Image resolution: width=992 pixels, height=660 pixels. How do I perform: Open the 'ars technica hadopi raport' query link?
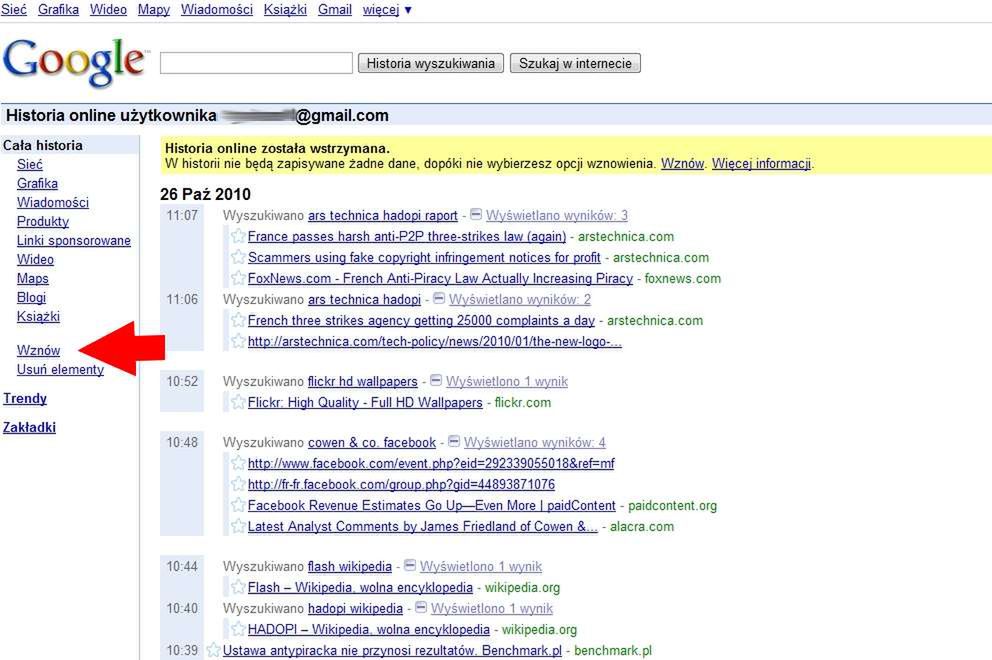[383, 215]
